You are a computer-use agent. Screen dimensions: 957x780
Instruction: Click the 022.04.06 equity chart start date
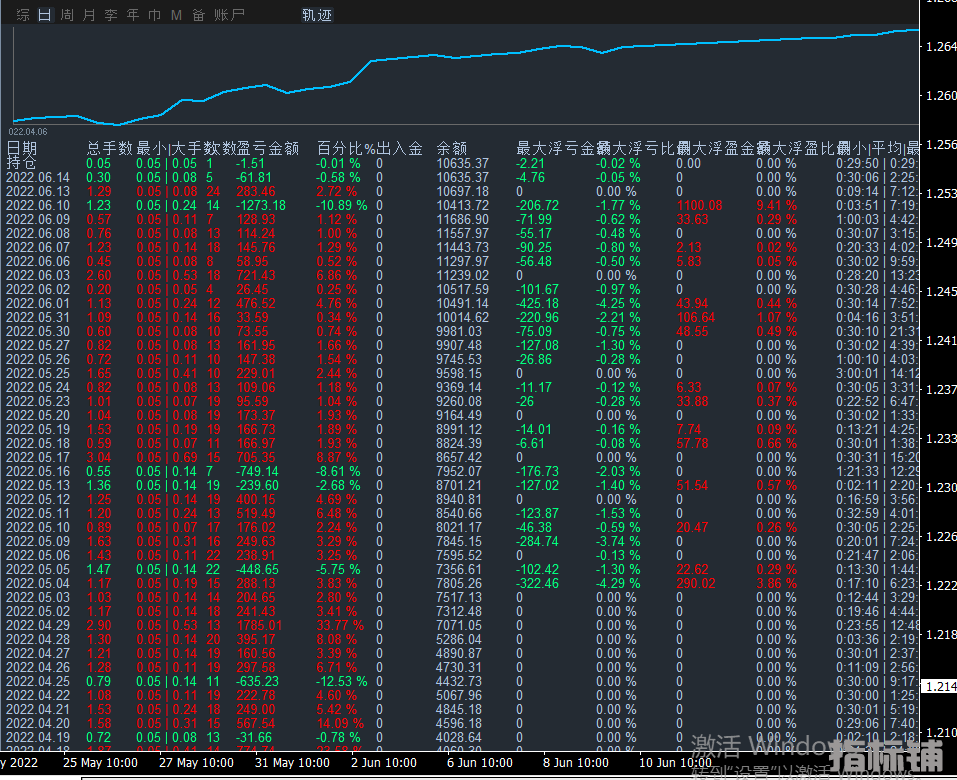coord(28,132)
